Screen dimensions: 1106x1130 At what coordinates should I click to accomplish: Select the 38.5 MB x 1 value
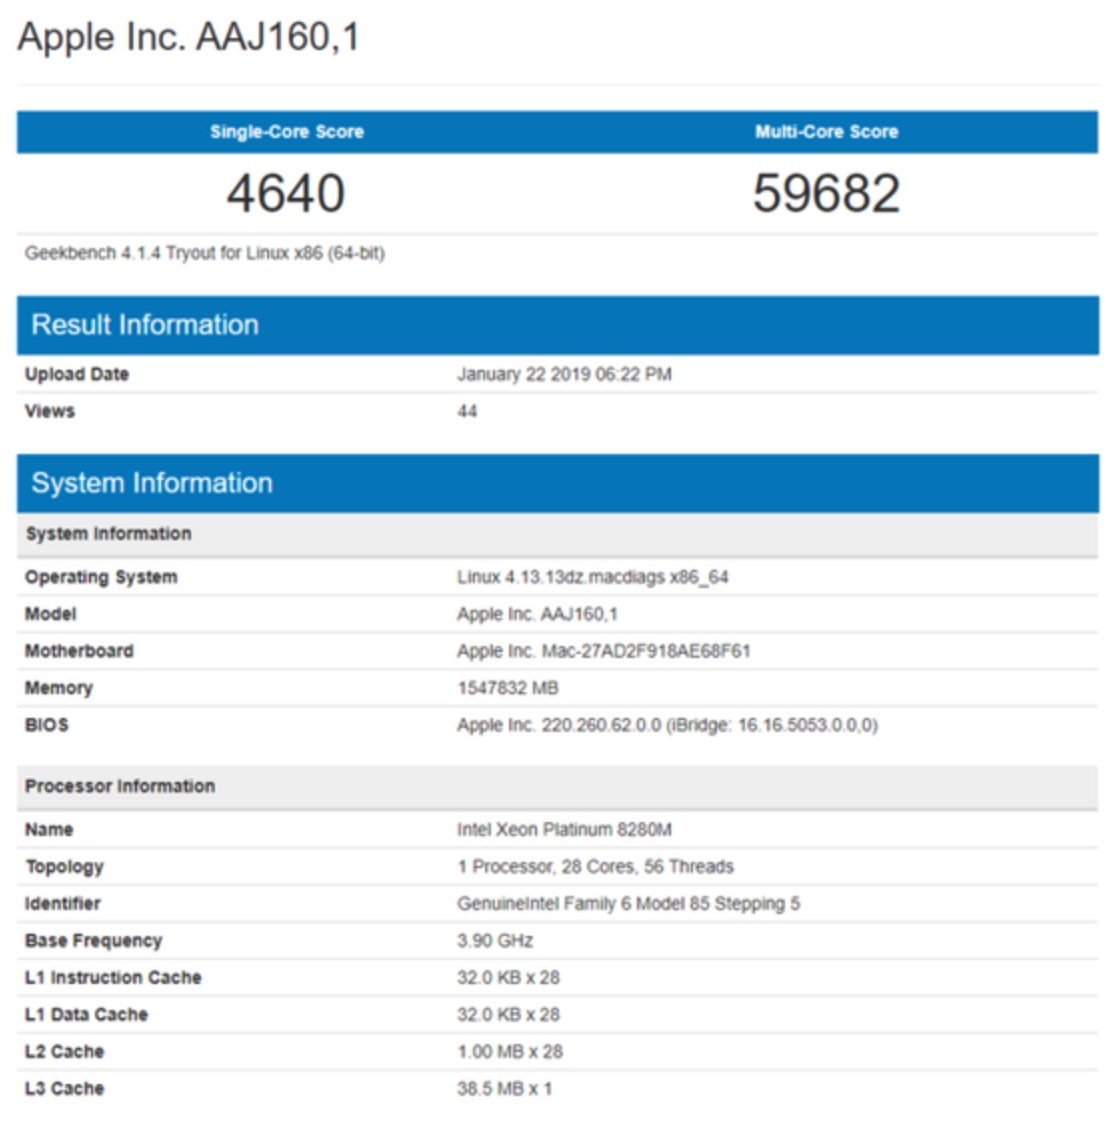tap(504, 1089)
